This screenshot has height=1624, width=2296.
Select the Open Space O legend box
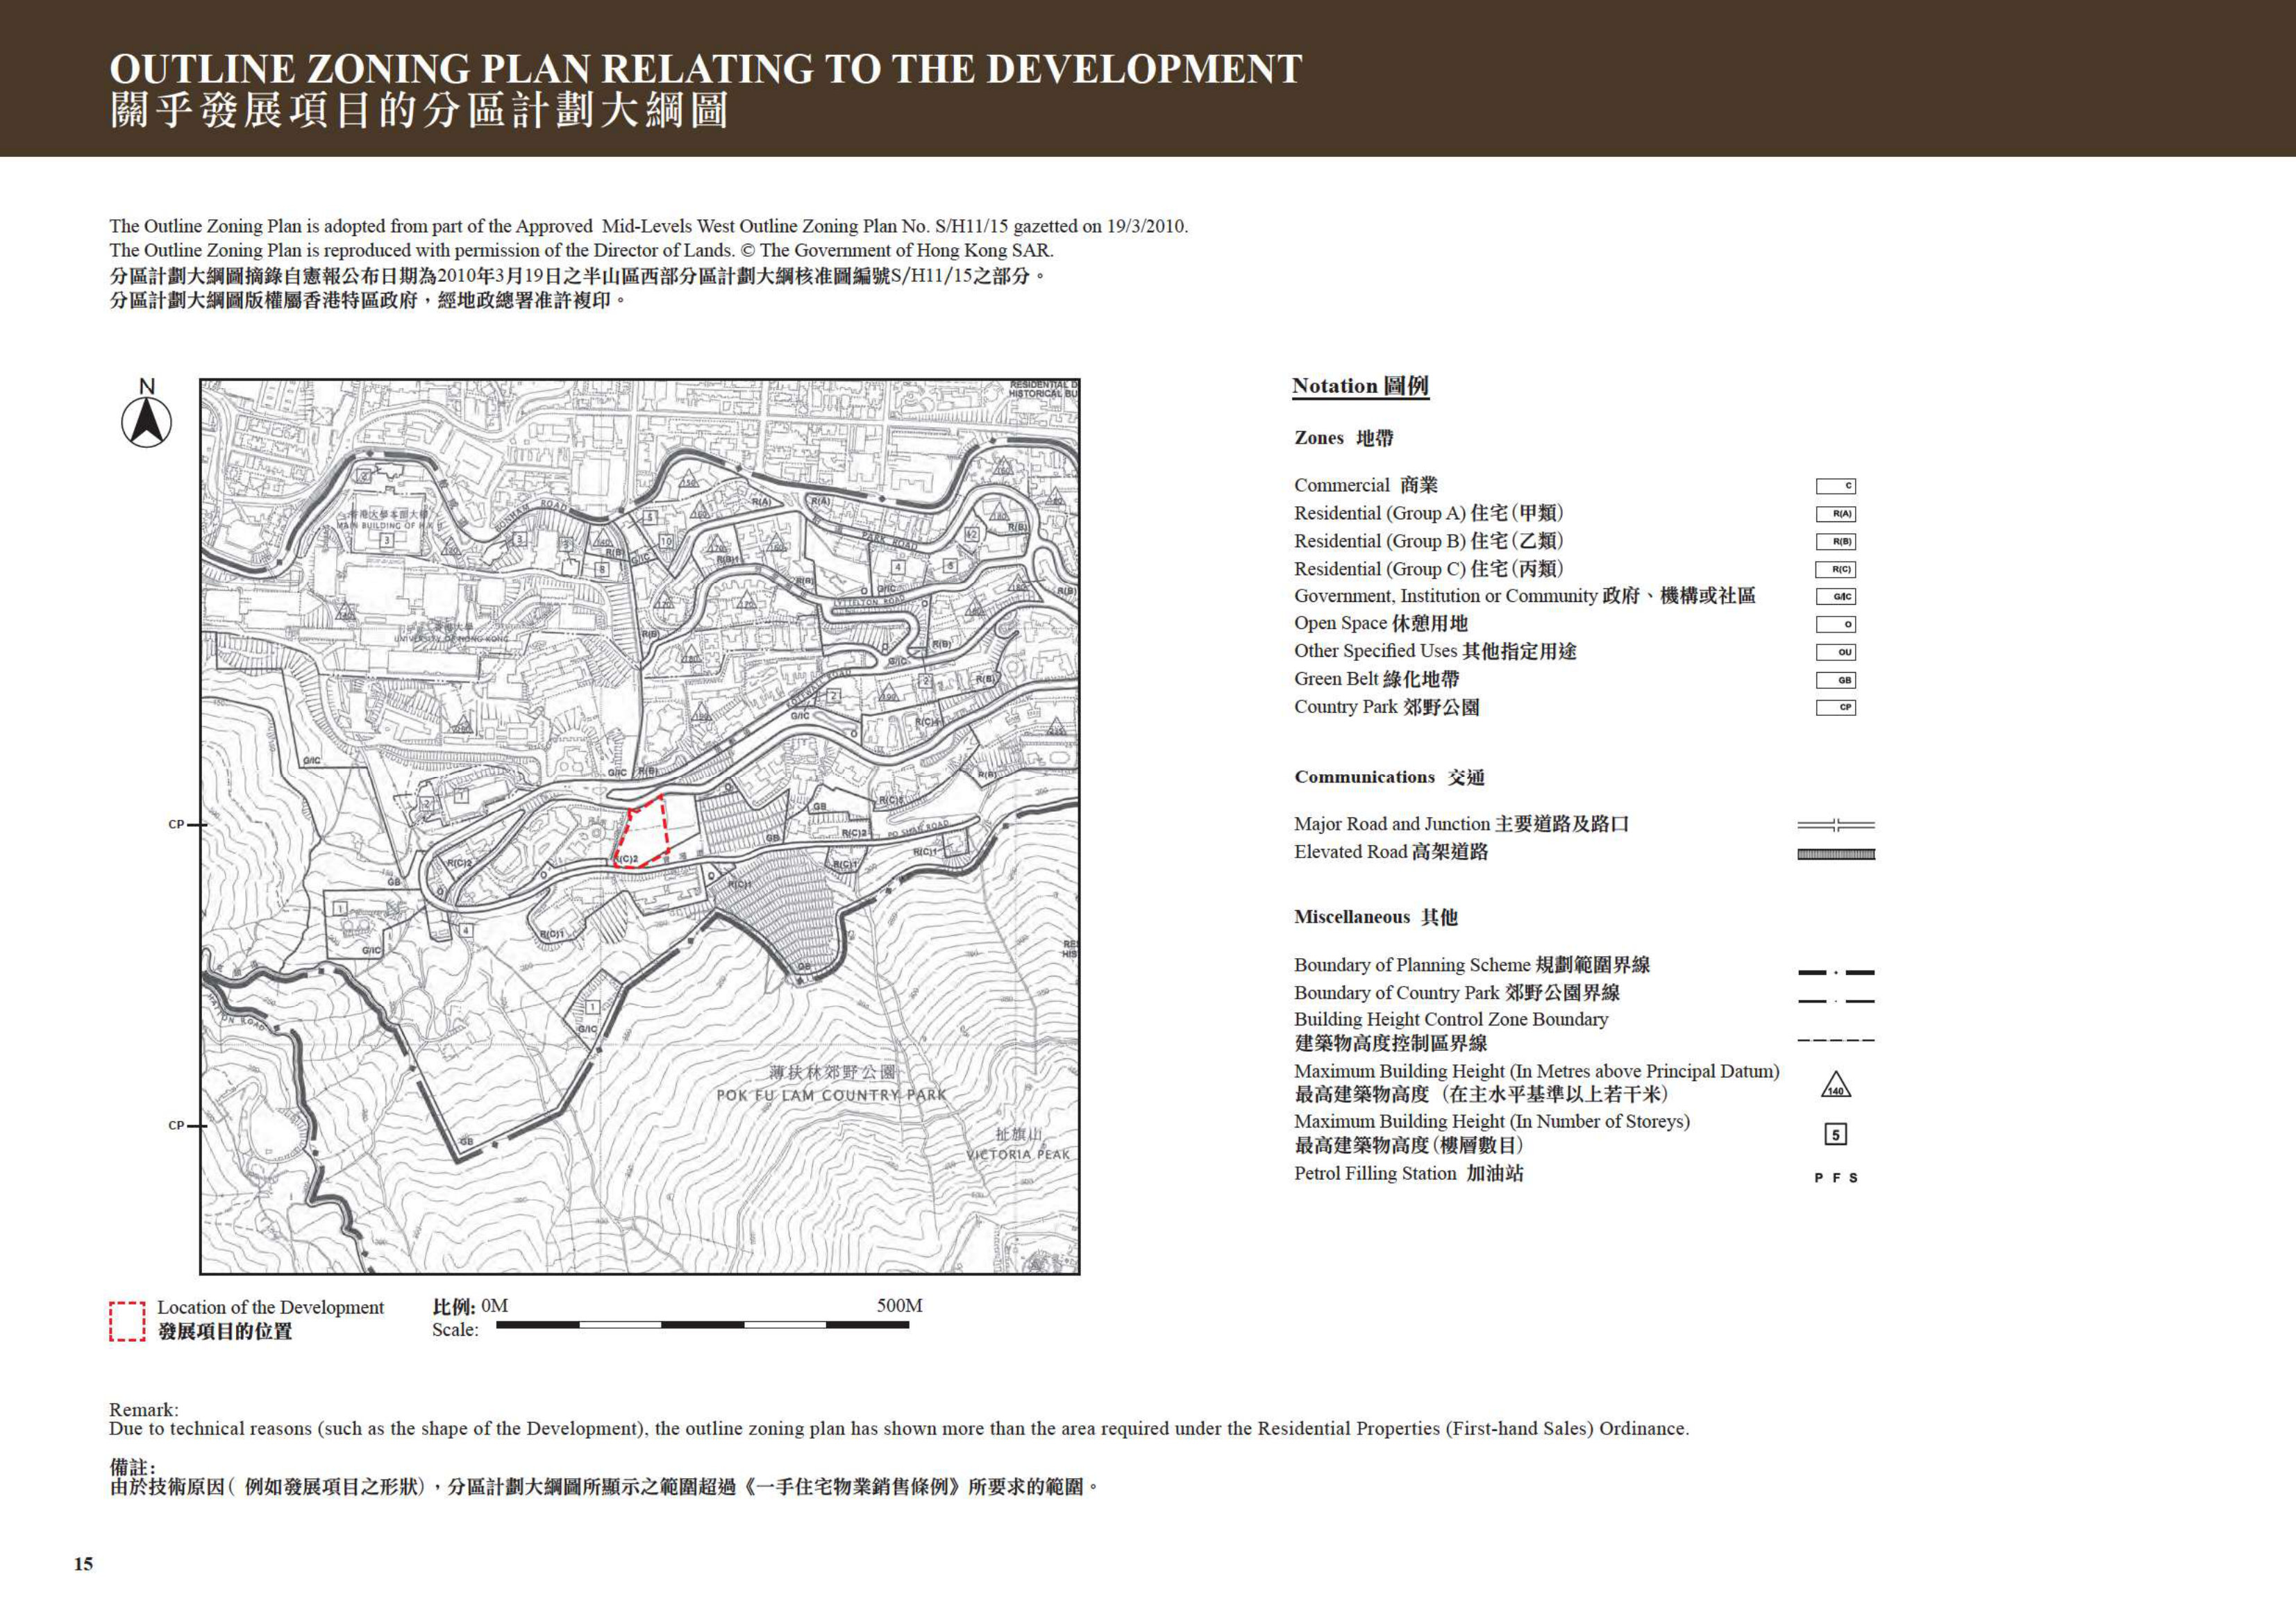[1836, 624]
